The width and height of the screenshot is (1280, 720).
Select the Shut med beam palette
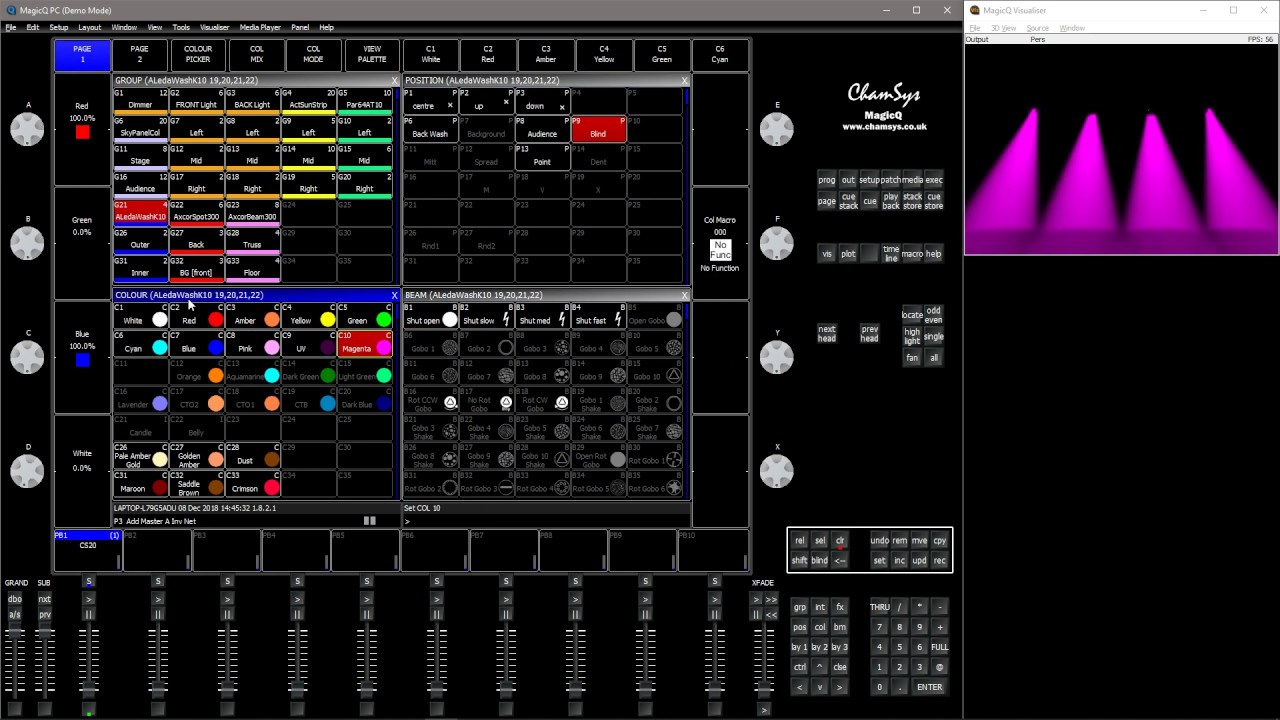pos(543,315)
